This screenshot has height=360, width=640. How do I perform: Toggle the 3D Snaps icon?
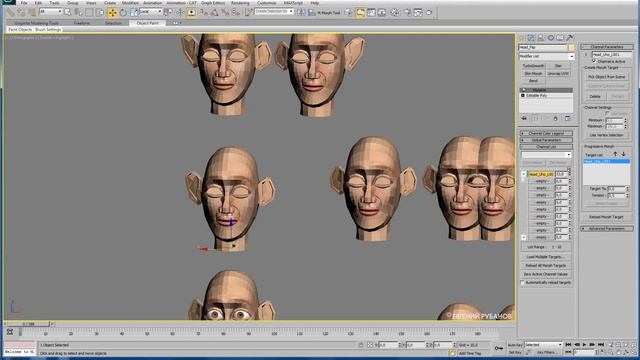(203, 13)
